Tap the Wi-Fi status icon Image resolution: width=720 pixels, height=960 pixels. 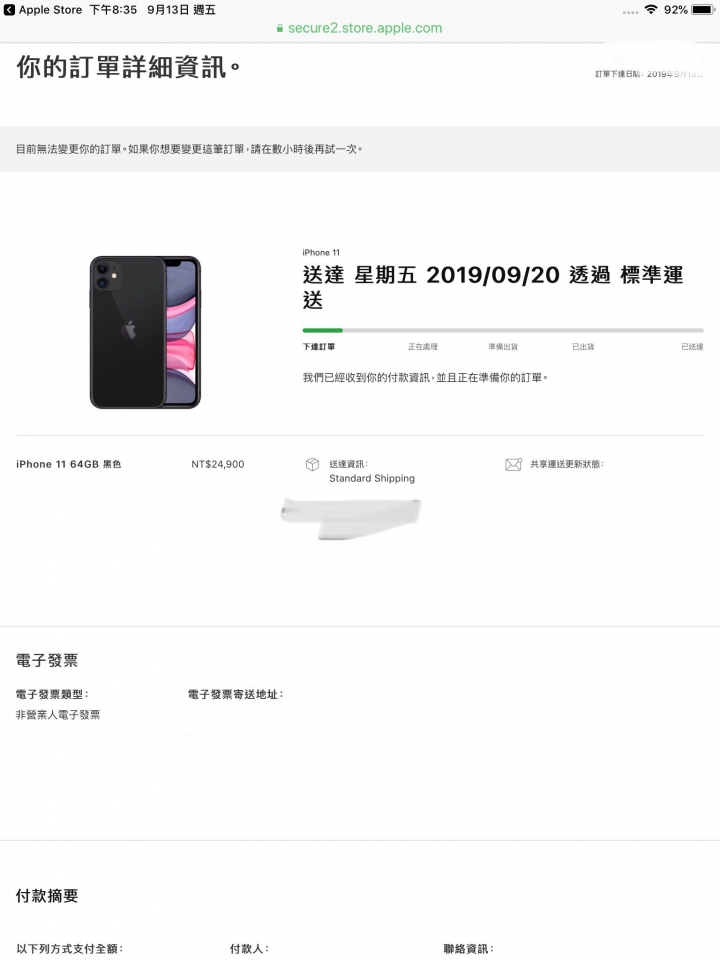651,9
